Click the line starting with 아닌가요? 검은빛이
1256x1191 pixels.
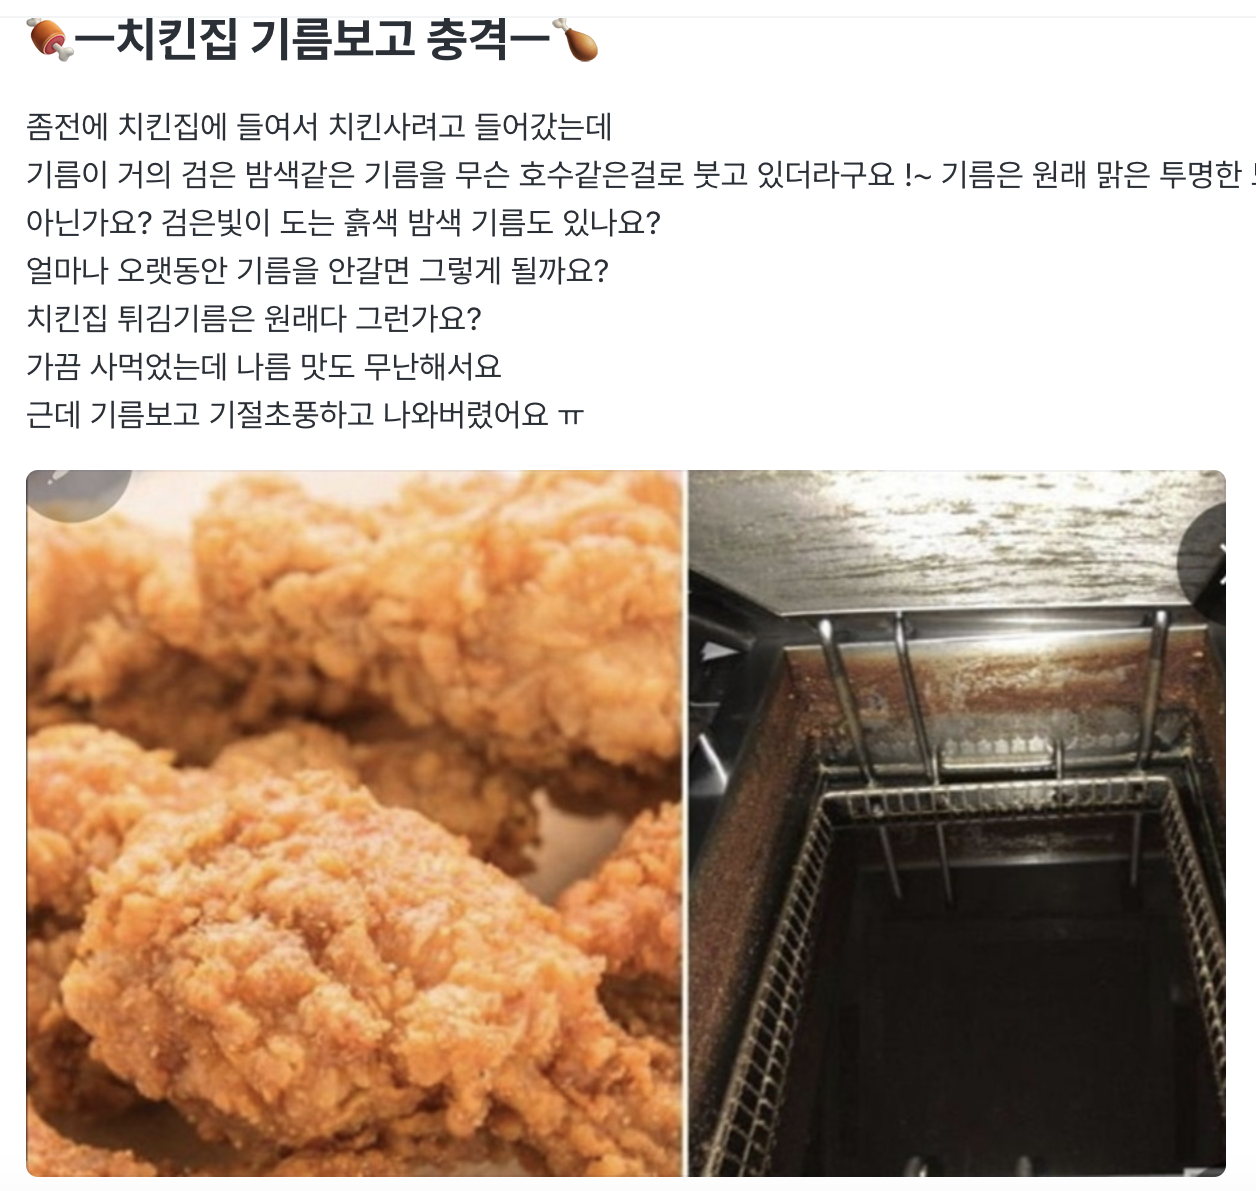344,223
